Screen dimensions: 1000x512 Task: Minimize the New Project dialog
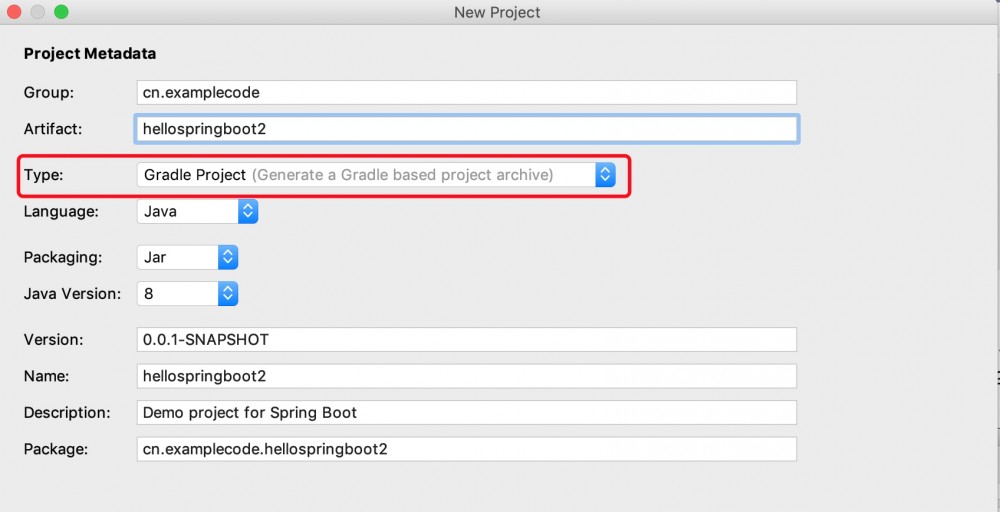coord(37,12)
